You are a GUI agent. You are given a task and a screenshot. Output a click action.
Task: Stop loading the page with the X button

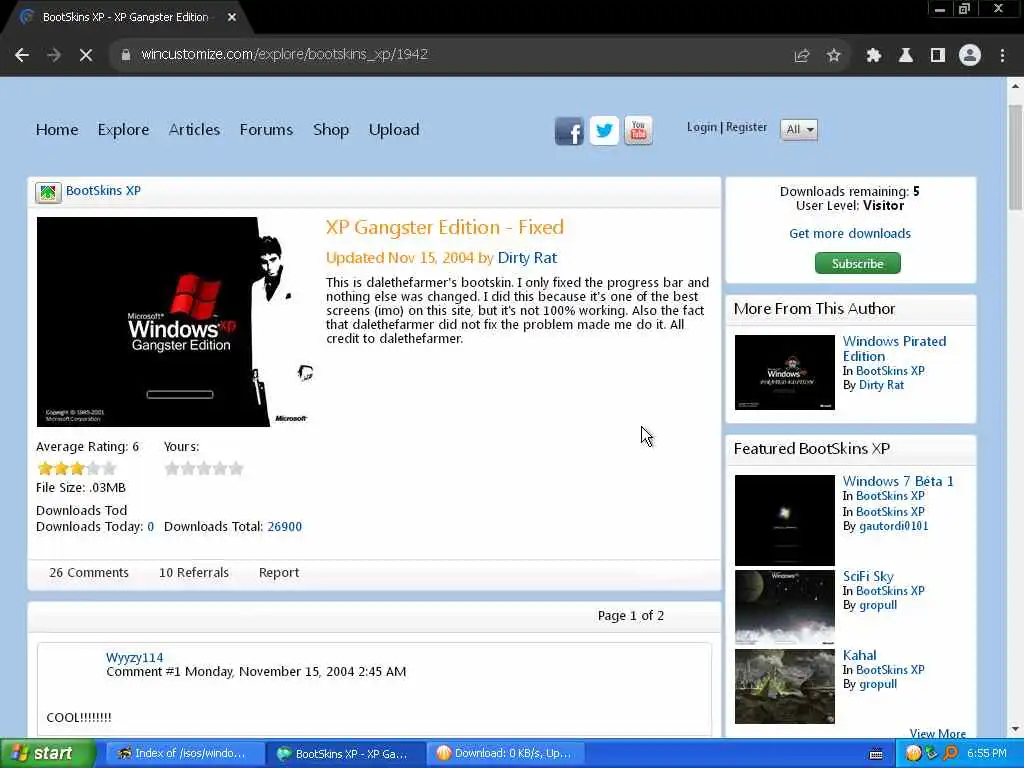coord(86,55)
